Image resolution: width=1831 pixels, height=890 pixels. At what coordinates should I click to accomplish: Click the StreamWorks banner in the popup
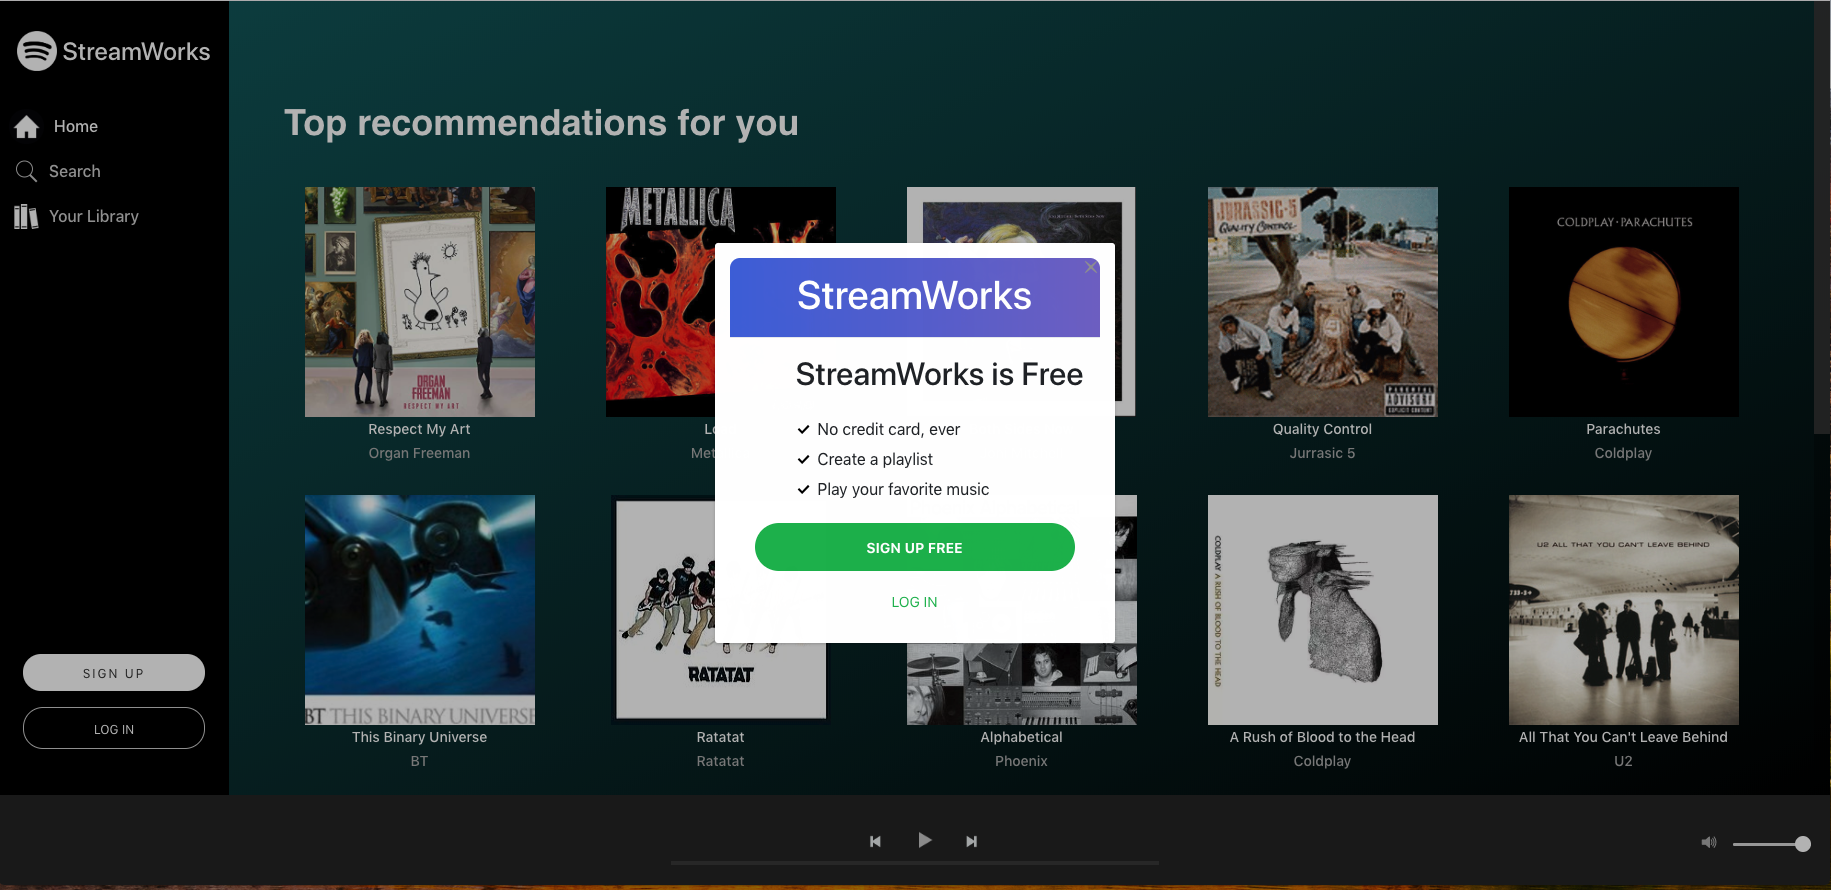pyautogui.click(x=914, y=297)
